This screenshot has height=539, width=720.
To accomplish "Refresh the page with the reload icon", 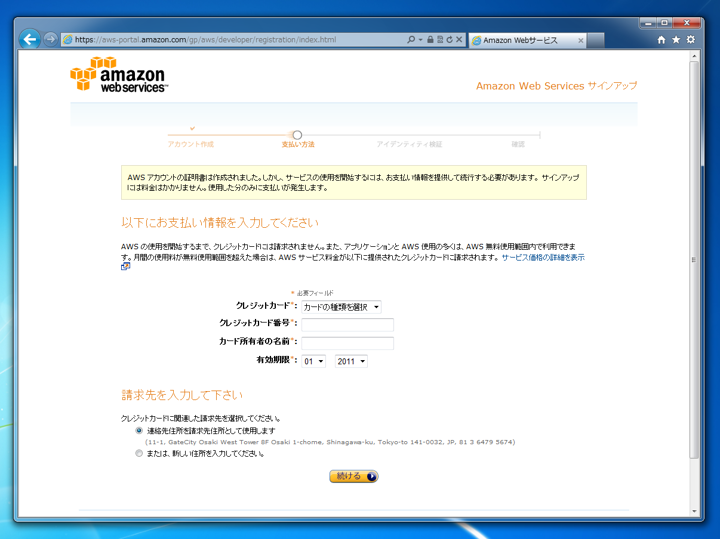I will pyautogui.click(x=449, y=39).
